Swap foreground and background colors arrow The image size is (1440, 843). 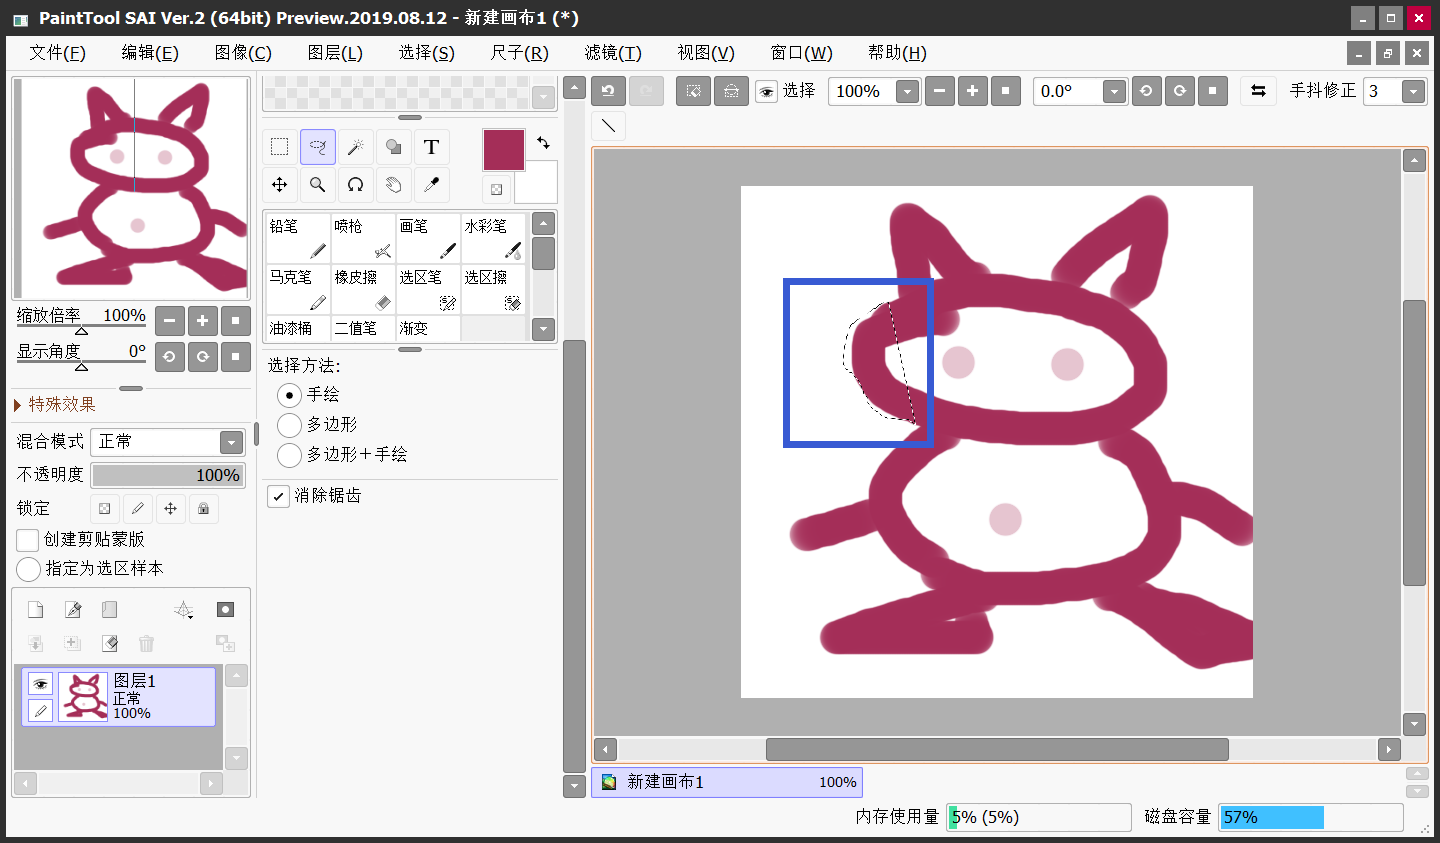[543, 143]
